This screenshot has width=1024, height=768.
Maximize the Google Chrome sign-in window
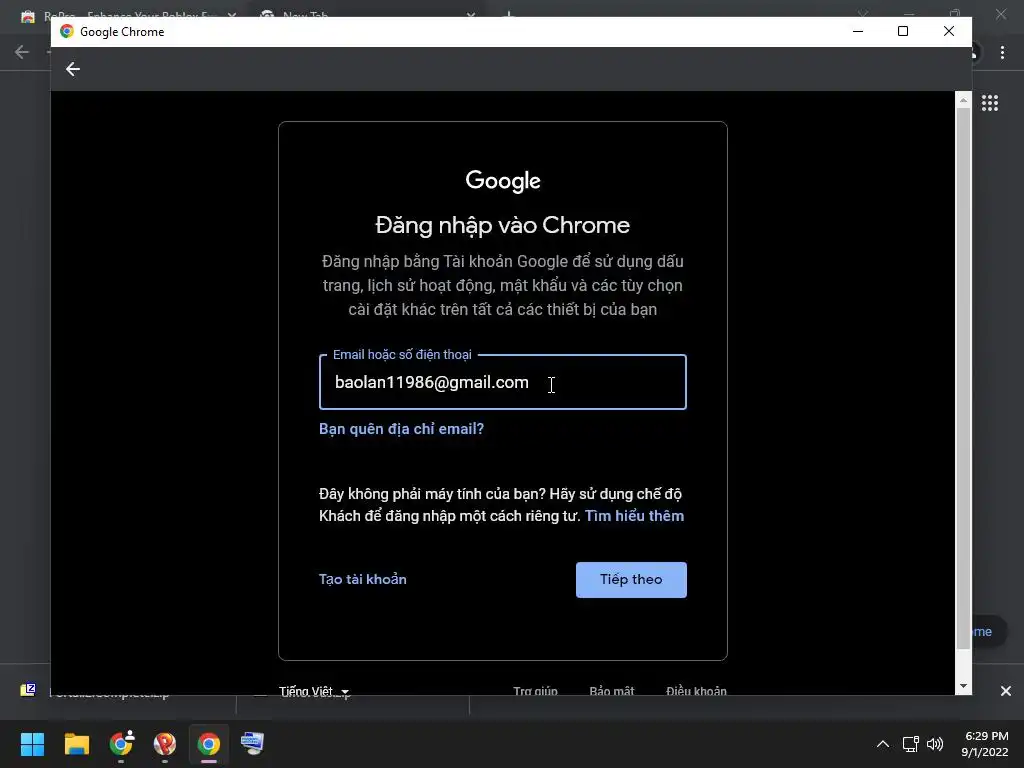(903, 31)
